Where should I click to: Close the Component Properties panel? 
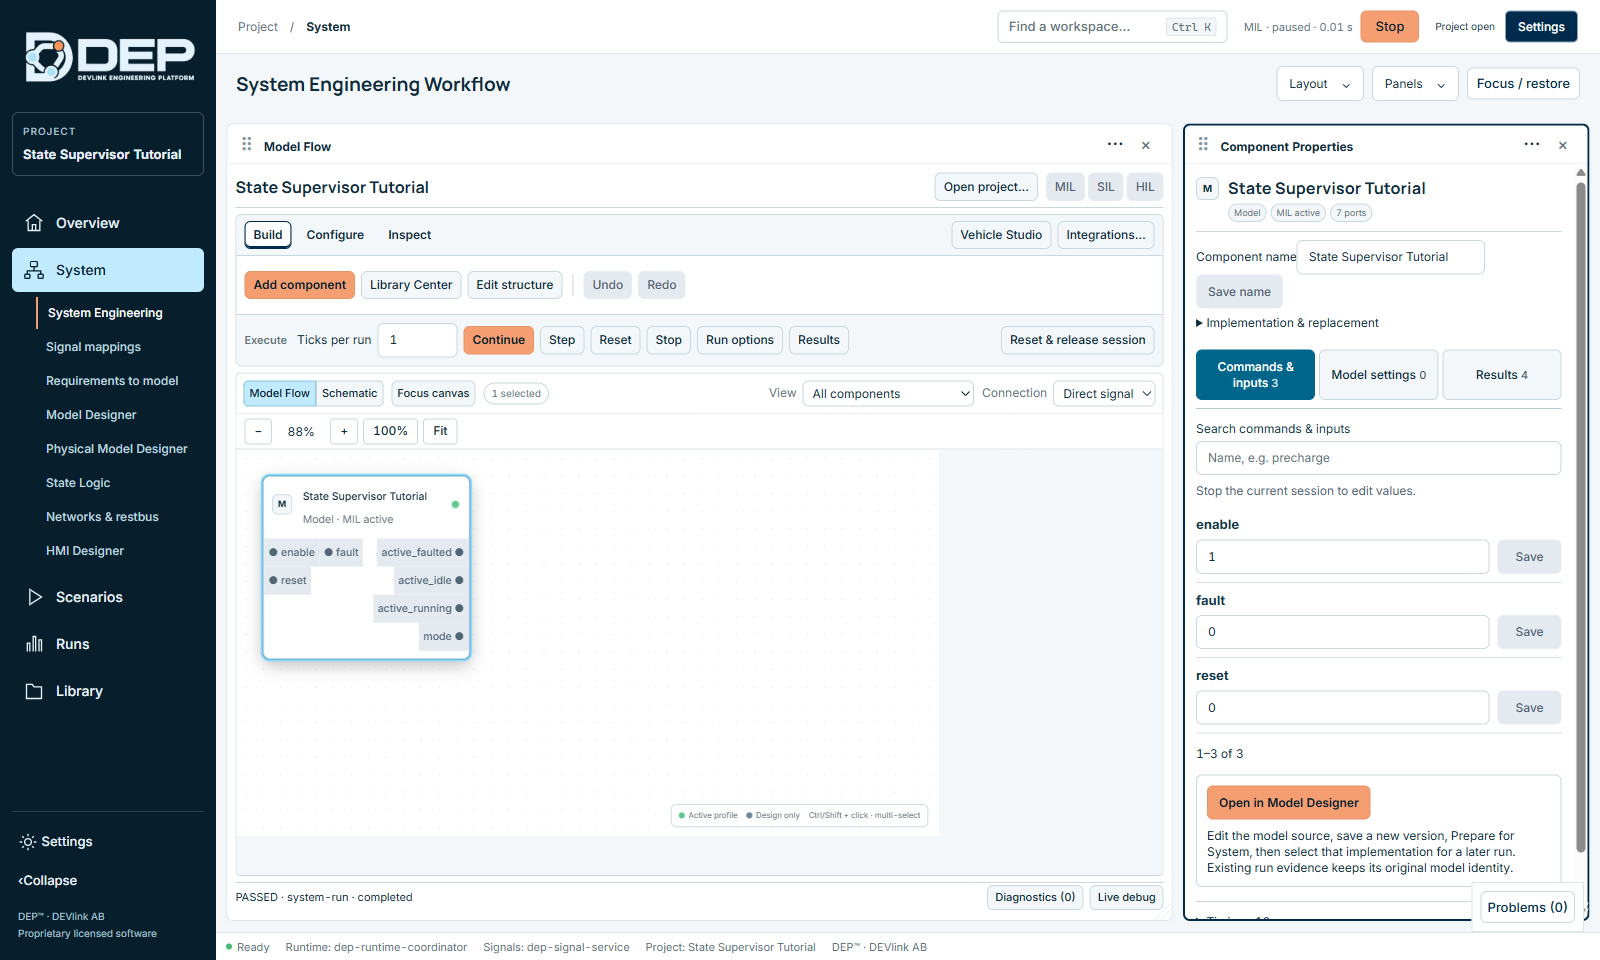click(1563, 146)
